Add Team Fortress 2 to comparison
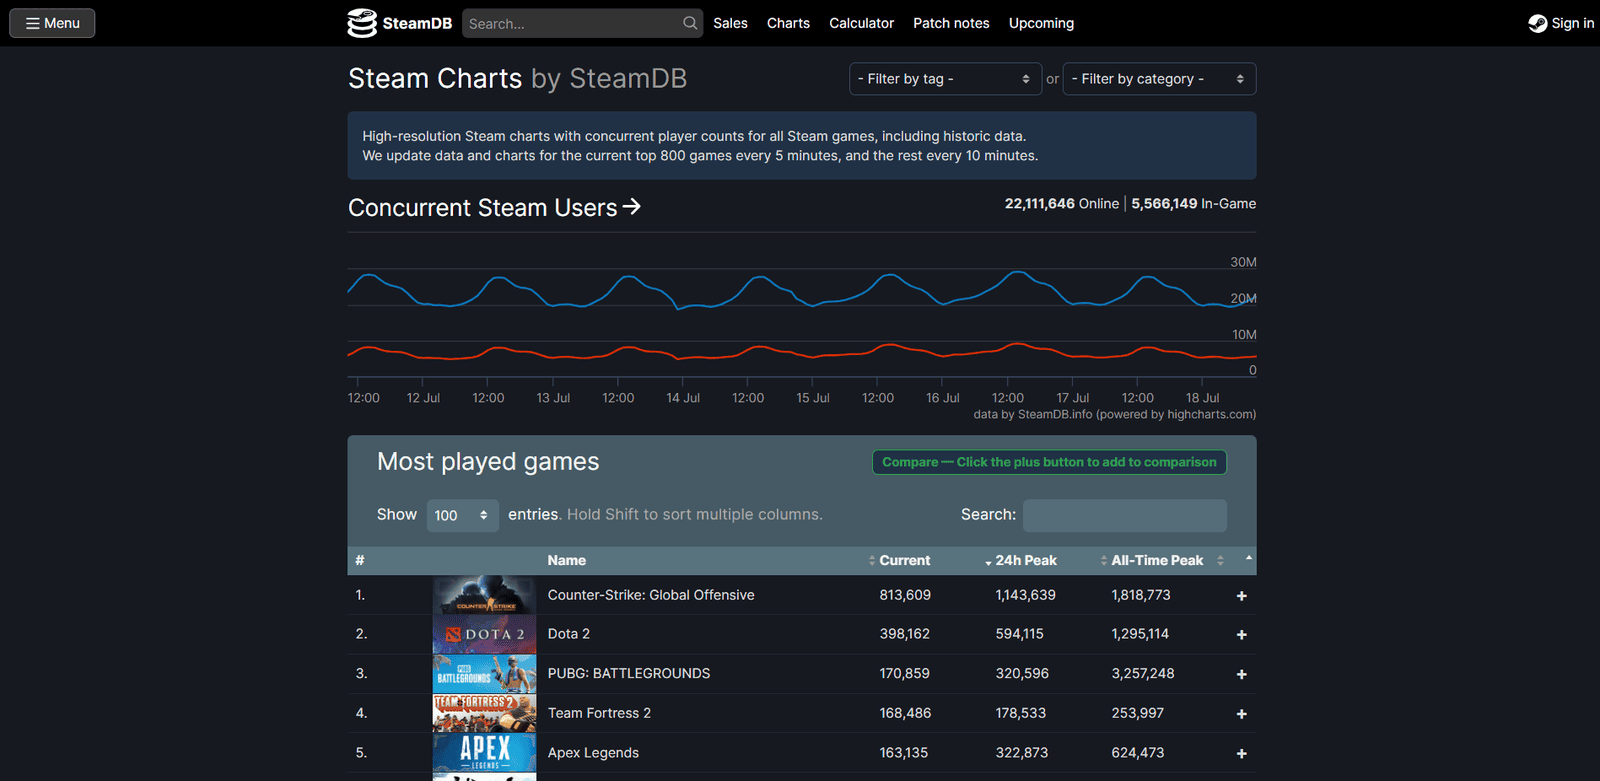The width and height of the screenshot is (1600, 781). coord(1241,714)
